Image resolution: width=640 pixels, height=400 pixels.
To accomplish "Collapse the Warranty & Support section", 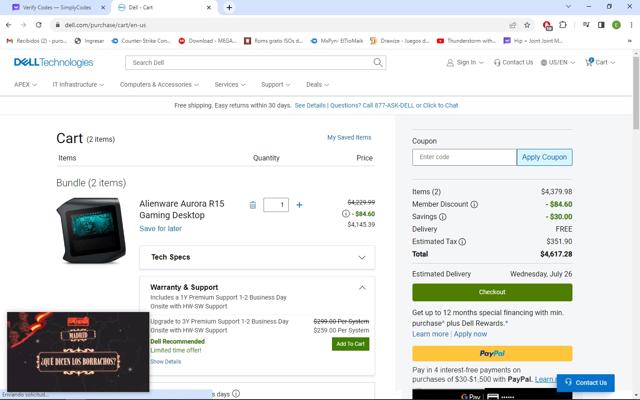I will (362, 288).
